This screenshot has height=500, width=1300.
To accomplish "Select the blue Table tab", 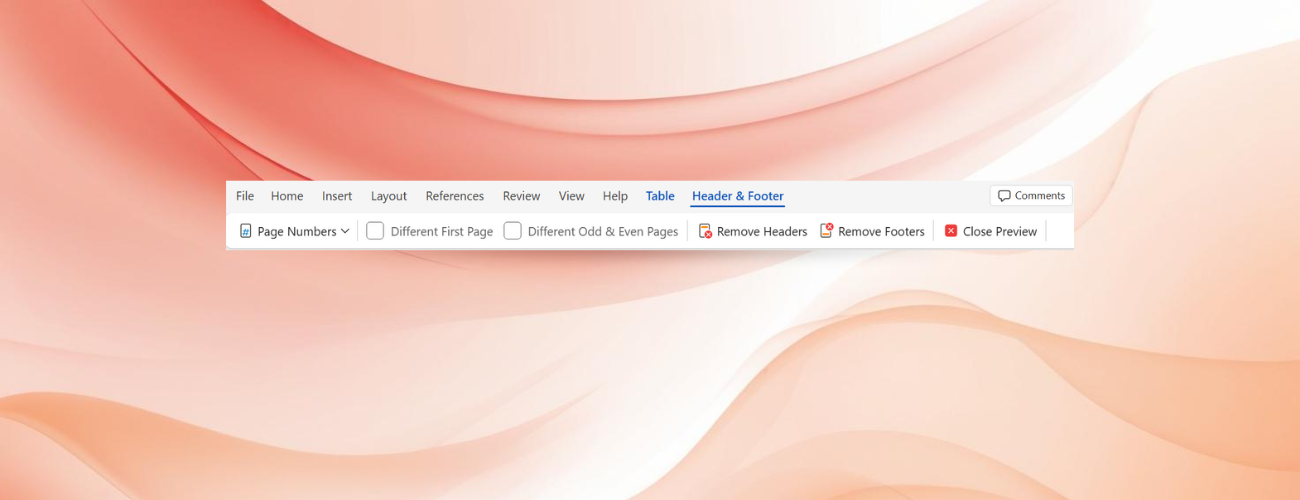I will pyautogui.click(x=660, y=196).
